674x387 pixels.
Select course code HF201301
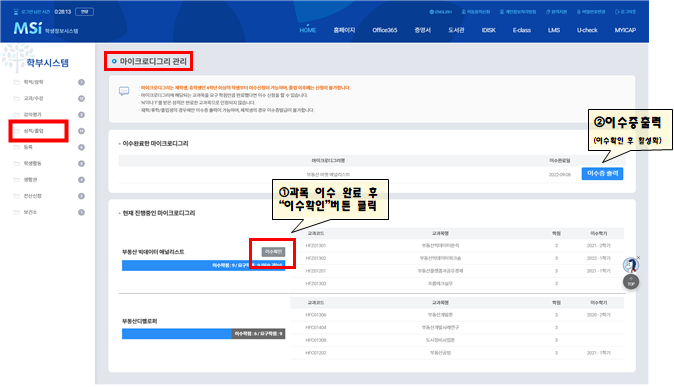click(316, 246)
